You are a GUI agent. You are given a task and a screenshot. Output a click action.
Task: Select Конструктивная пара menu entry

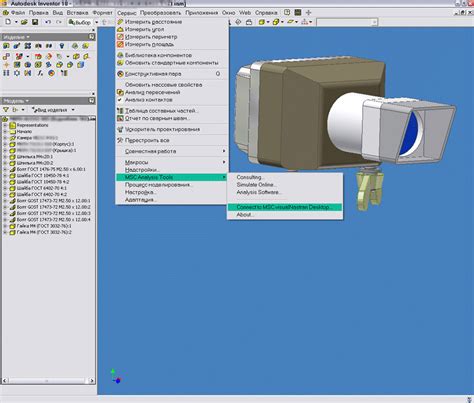tap(172, 74)
